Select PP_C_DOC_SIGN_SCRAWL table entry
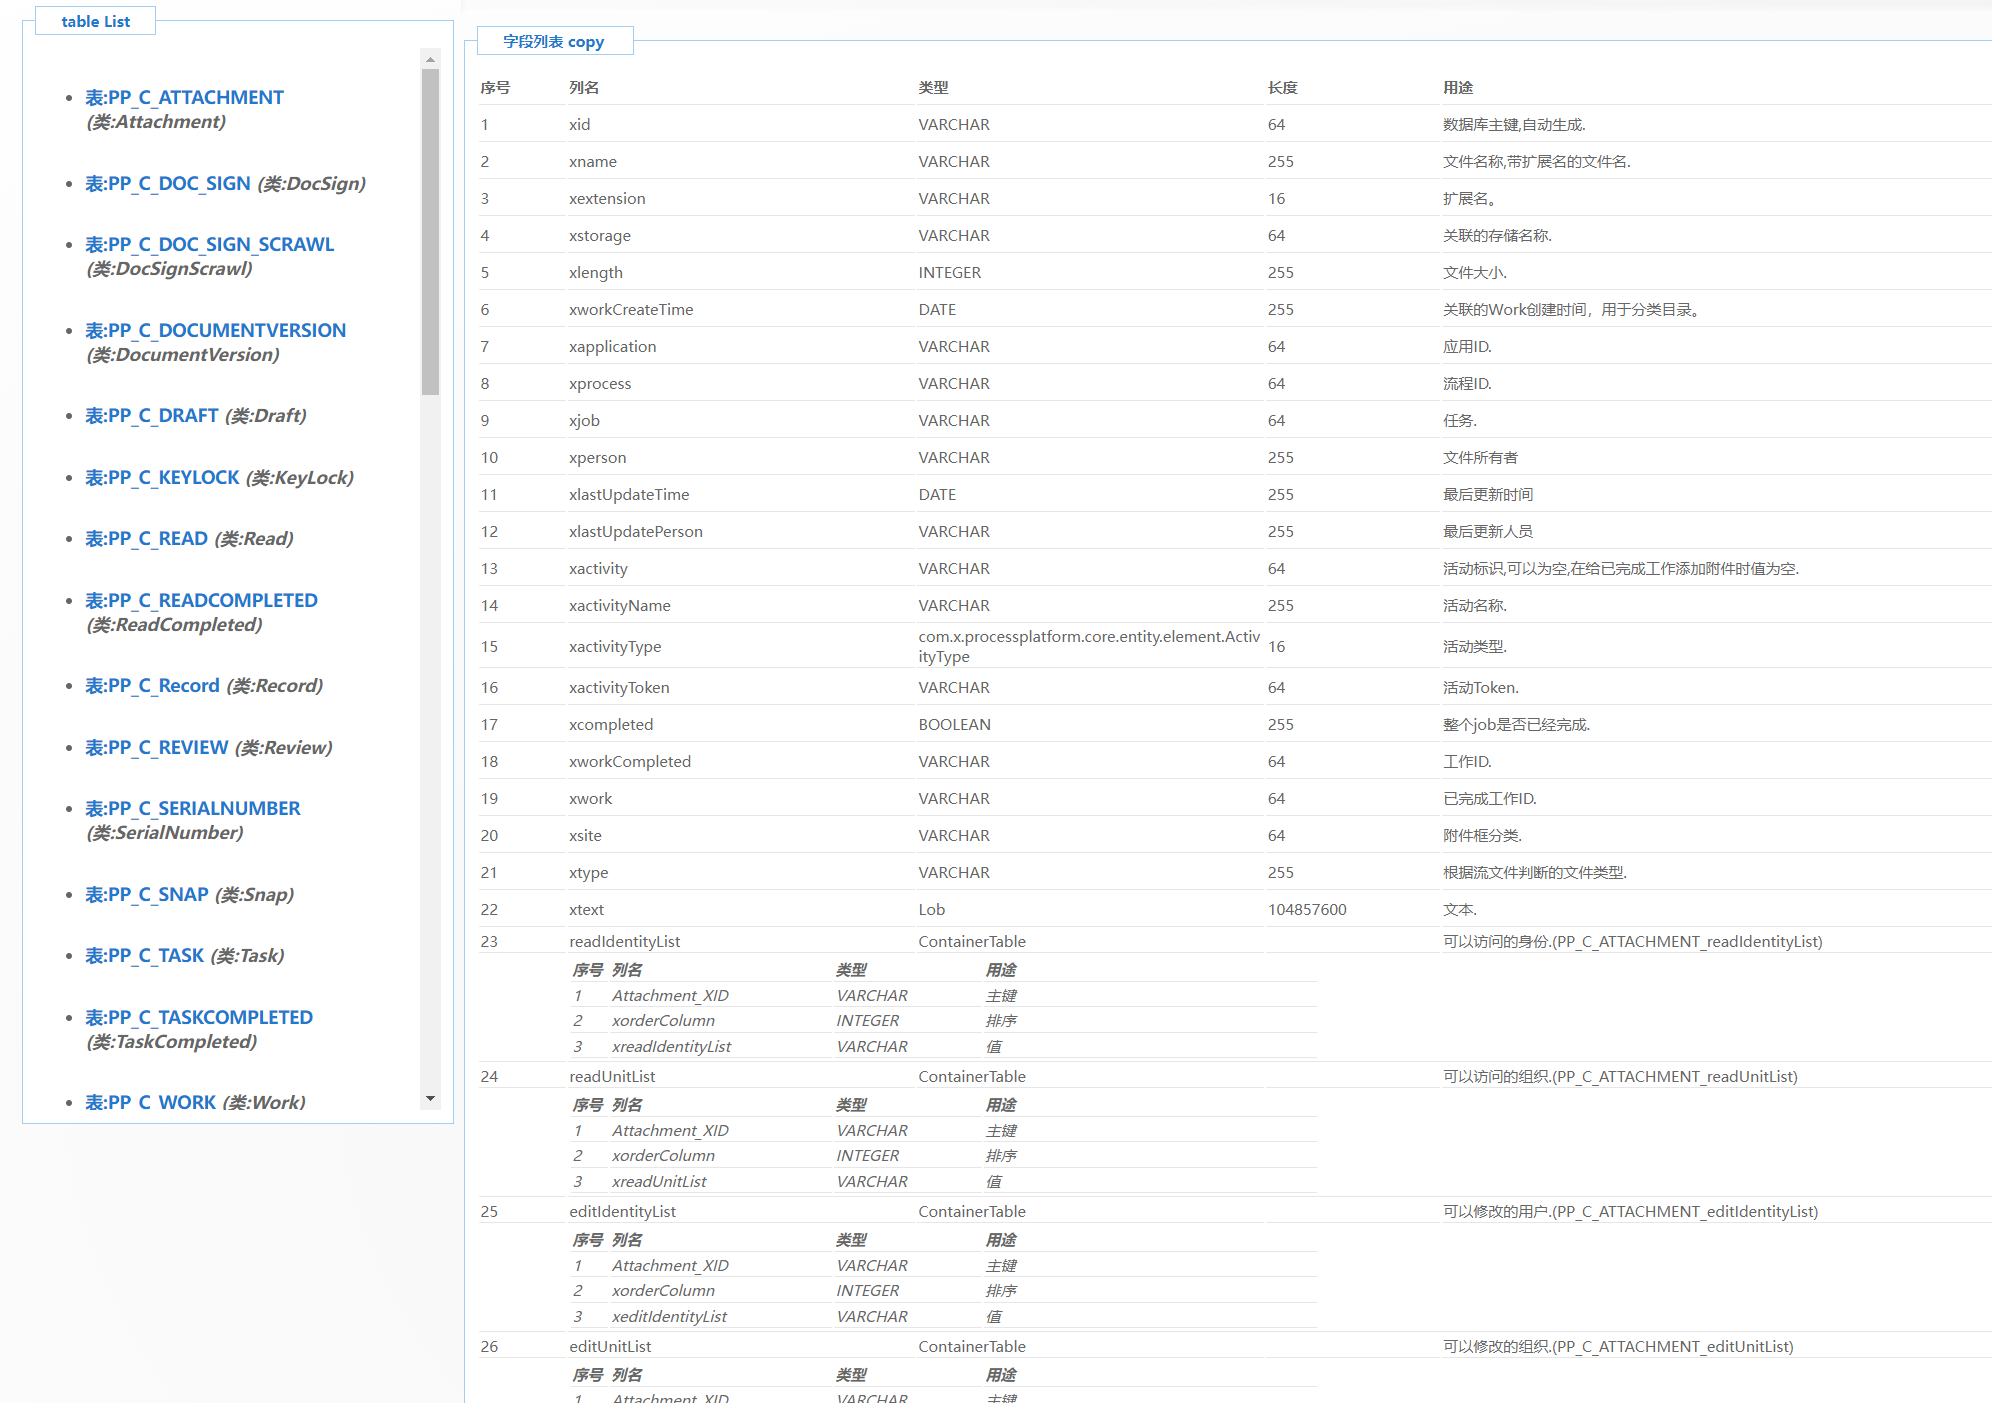Image resolution: width=1992 pixels, height=1403 pixels. pyautogui.click(x=209, y=245)
